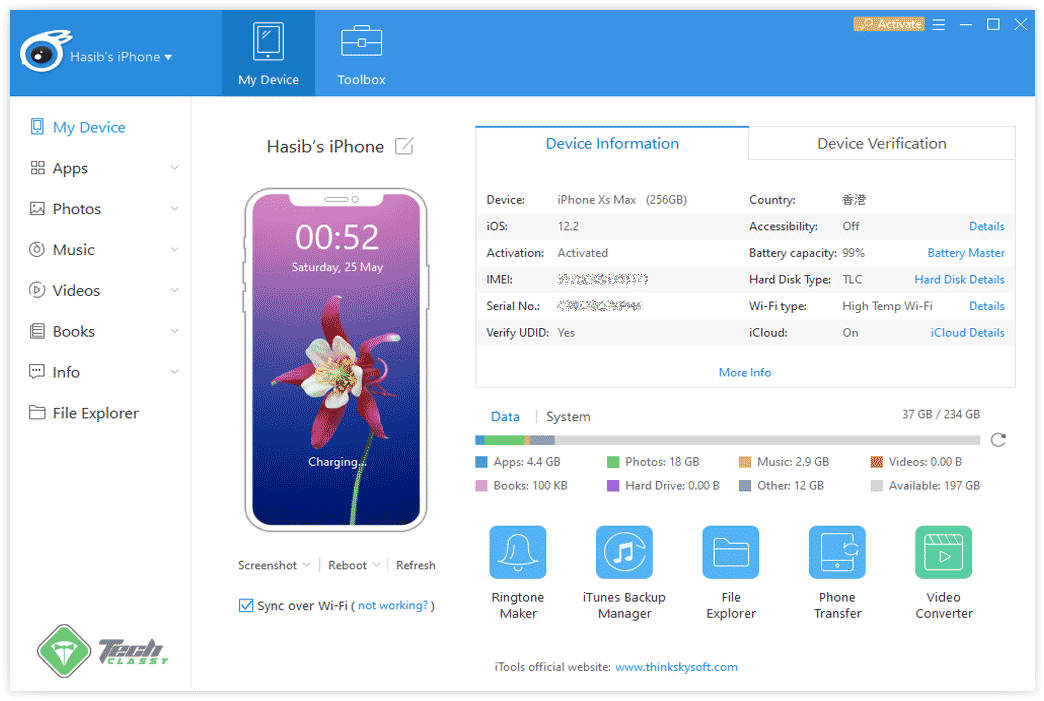The image size is (1044, 701).
Task: Open the Video Converter tool
Action: tap(943, 553)
